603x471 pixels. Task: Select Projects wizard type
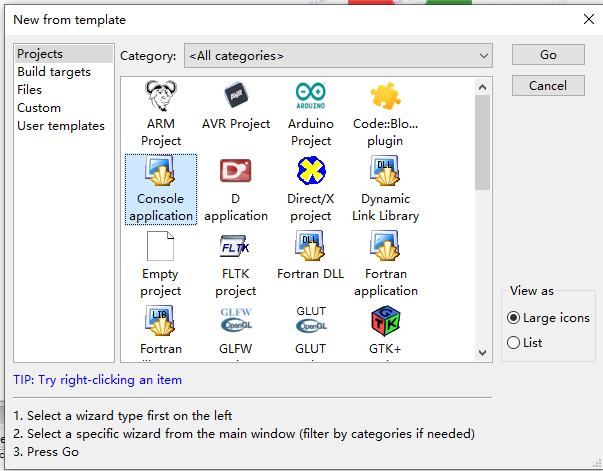point(64,54)
